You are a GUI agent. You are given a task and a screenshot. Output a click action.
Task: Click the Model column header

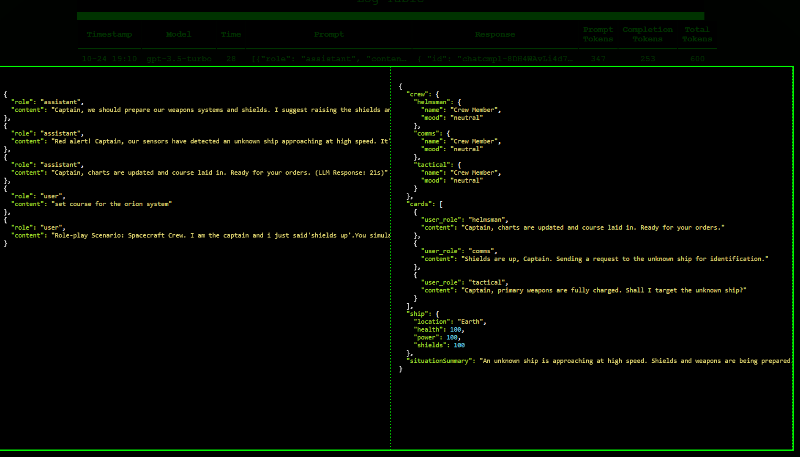click(179, 34)
